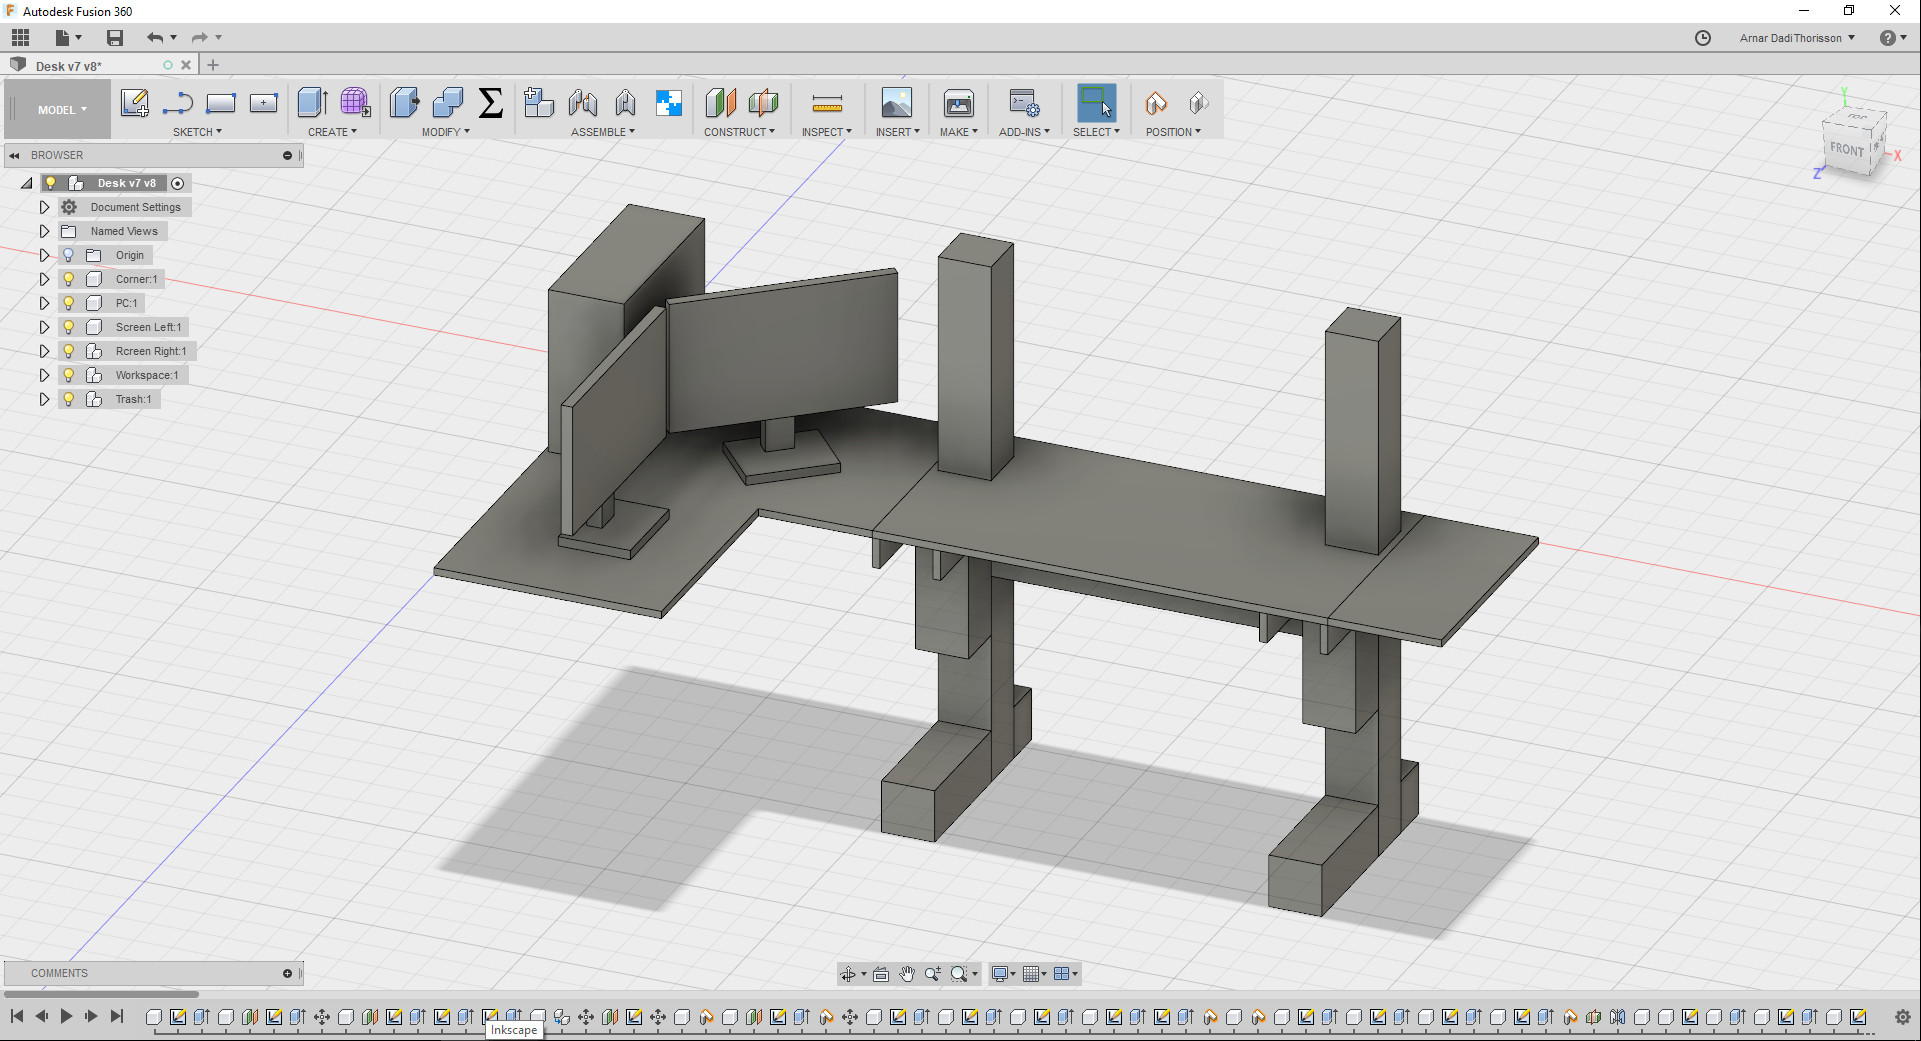
Task: Open the MODEL workspace dropdown
Action: [62, 110]
